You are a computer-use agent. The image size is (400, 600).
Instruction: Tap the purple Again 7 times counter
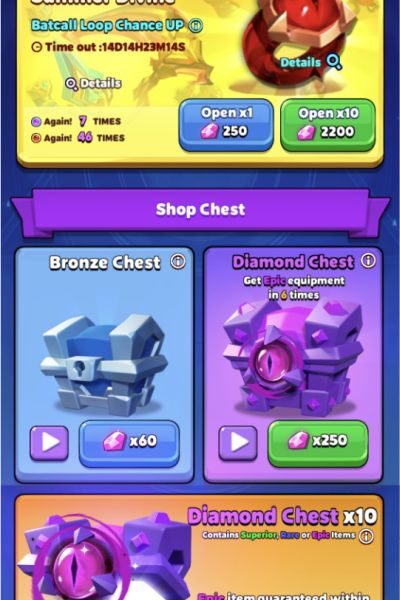(76, 121)
